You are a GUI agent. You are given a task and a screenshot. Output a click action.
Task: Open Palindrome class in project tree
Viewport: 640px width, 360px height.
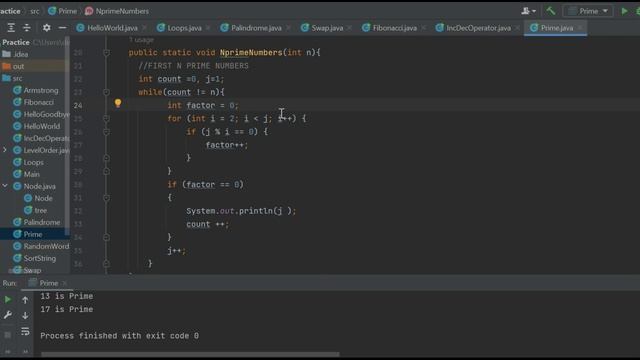point(37,222)
